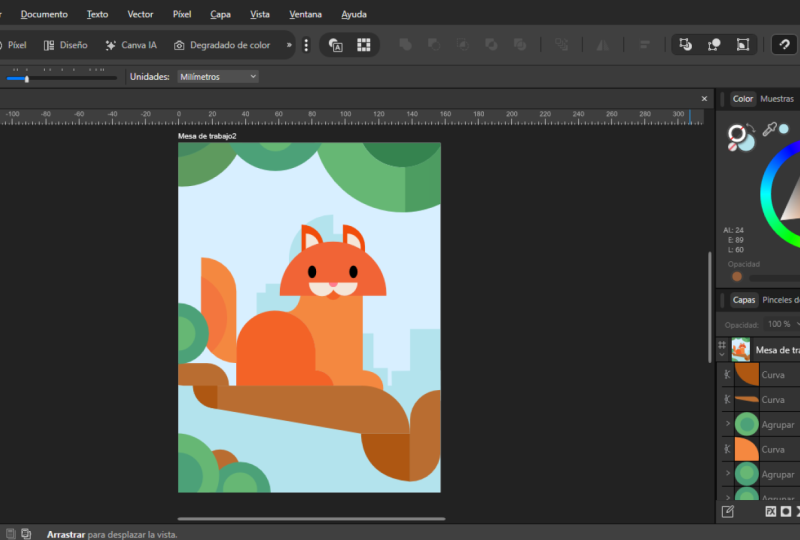Expand the second Agrupar group layer
The width and height of the screenshot is (800, 540).
click(x=728, y=473)
